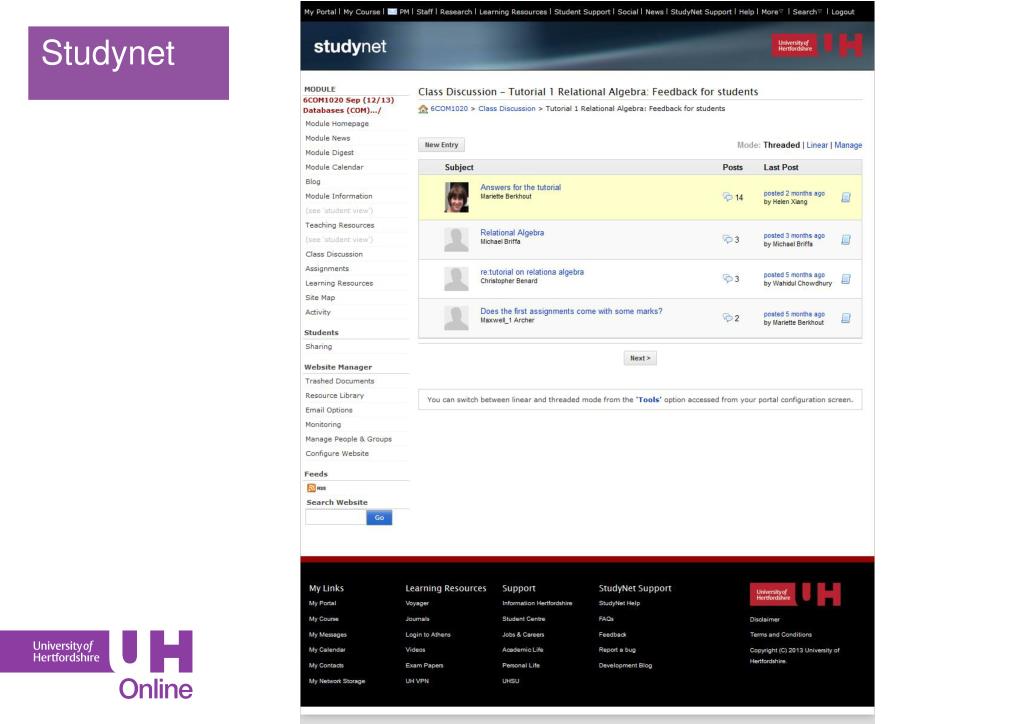Image resolution: width=1024 pixels, height=724 pixels.
Task: Open Manage mode link
Action: pyautogui.click(x=848, y=145)
